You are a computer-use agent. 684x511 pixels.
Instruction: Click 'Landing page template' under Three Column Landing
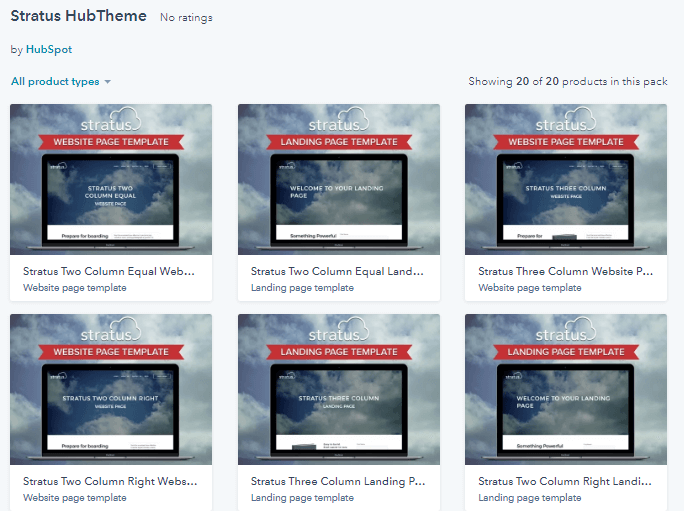click(x=302, y=498)
